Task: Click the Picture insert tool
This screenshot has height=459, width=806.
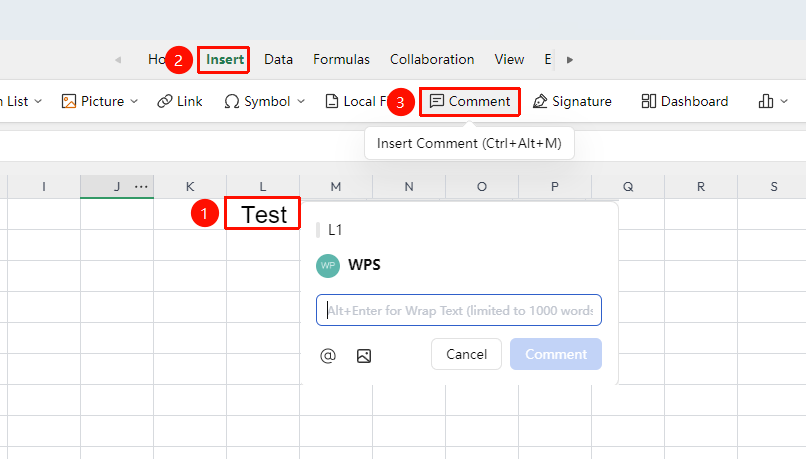Action: [x=93, y=101]
